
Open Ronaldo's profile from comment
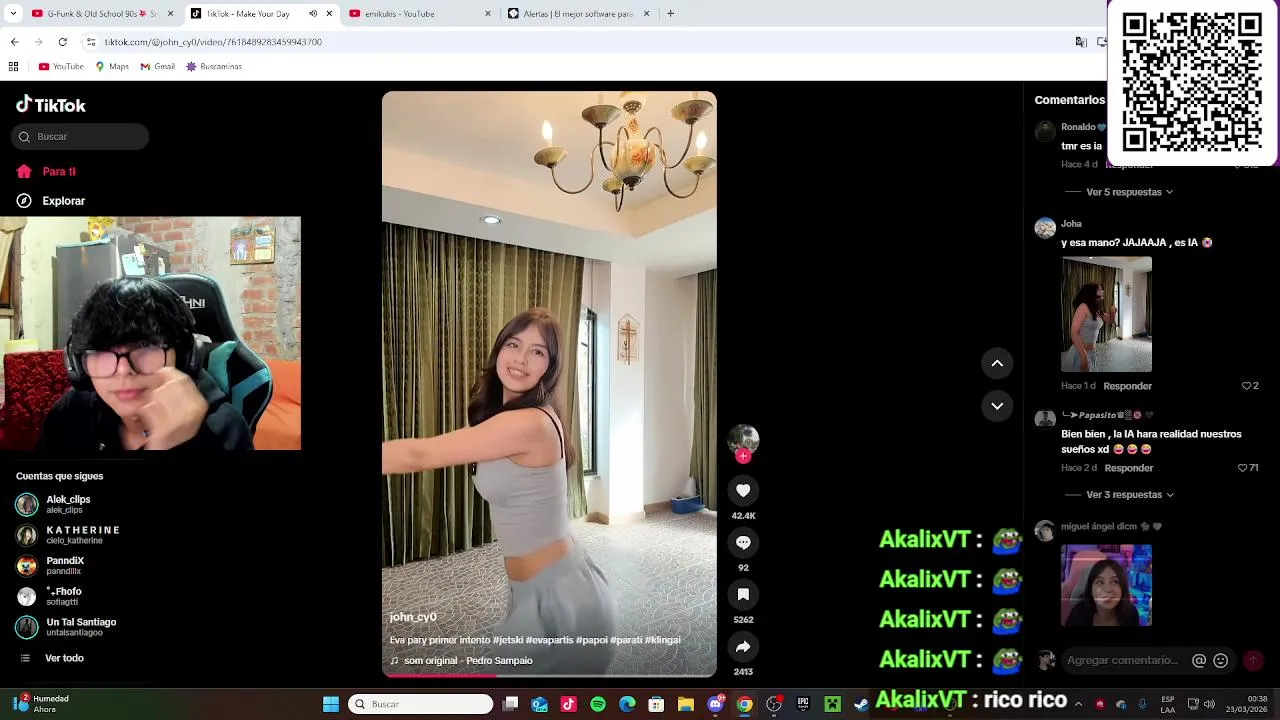[1083, 127]
